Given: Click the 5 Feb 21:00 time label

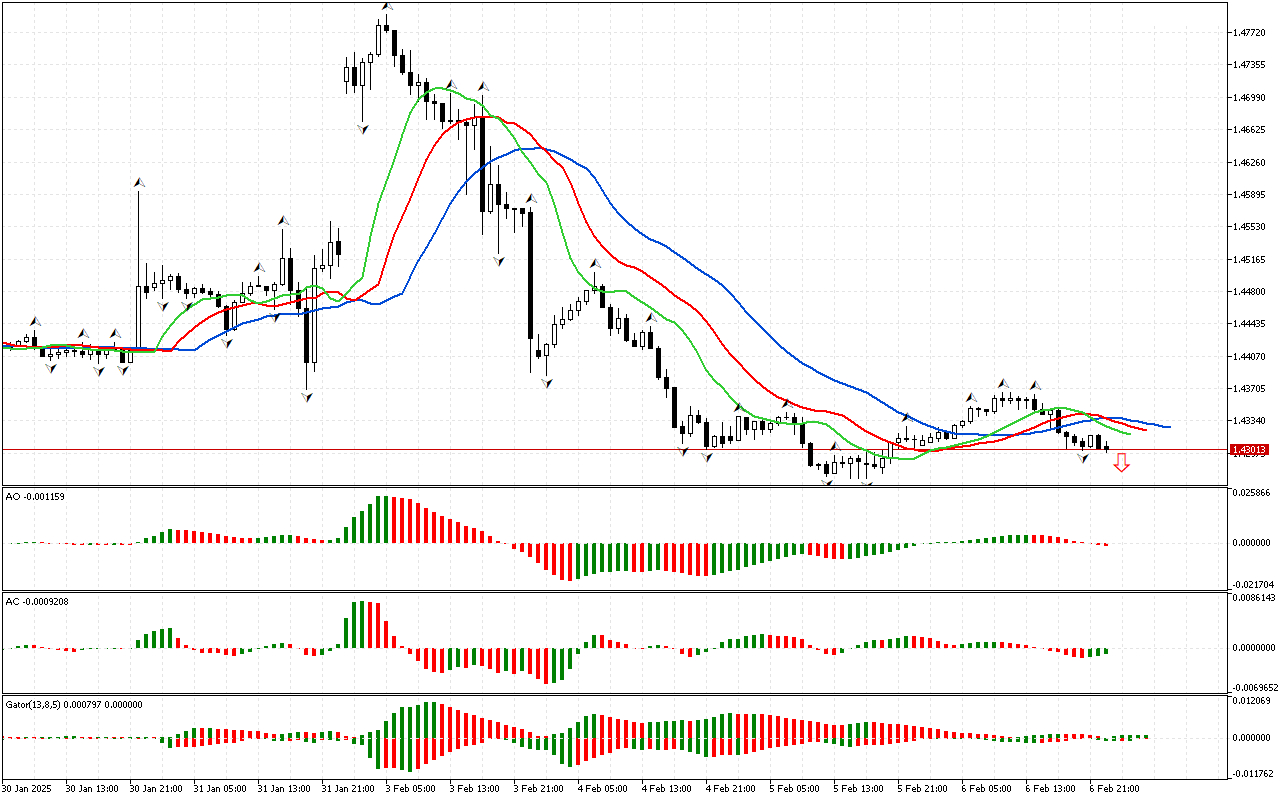Looking at the screenshot, I should coord(923,789).
